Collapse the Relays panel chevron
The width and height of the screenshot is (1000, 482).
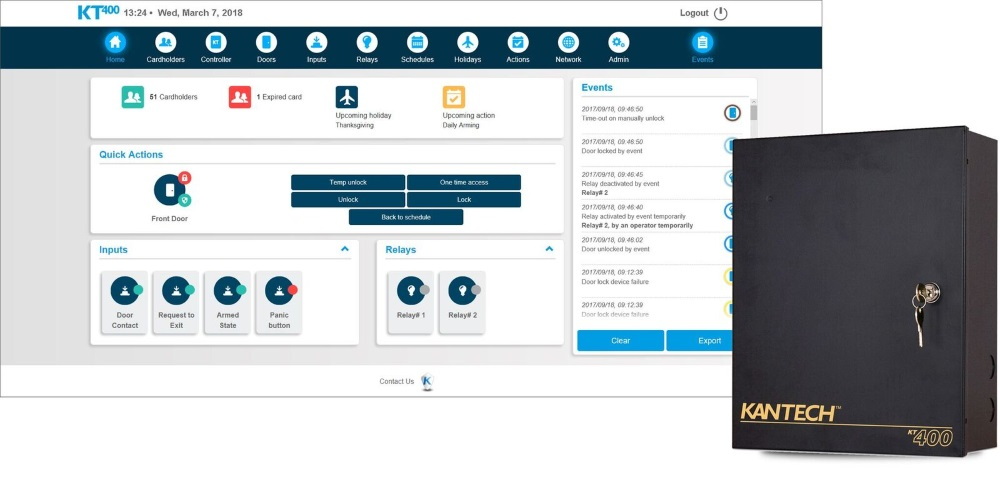tap(549, 249)
